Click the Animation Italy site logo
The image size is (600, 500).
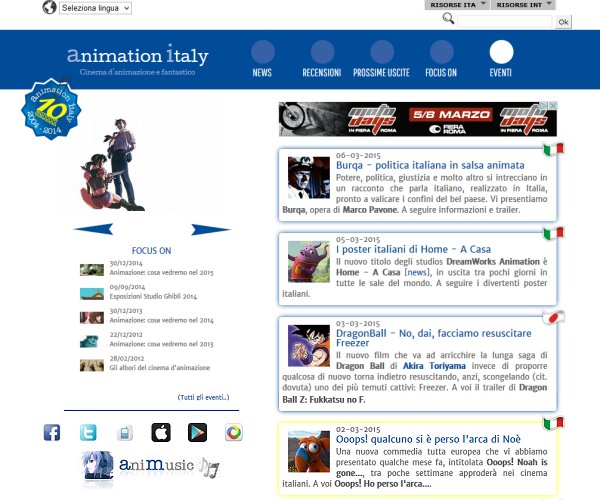pos(138,59)
